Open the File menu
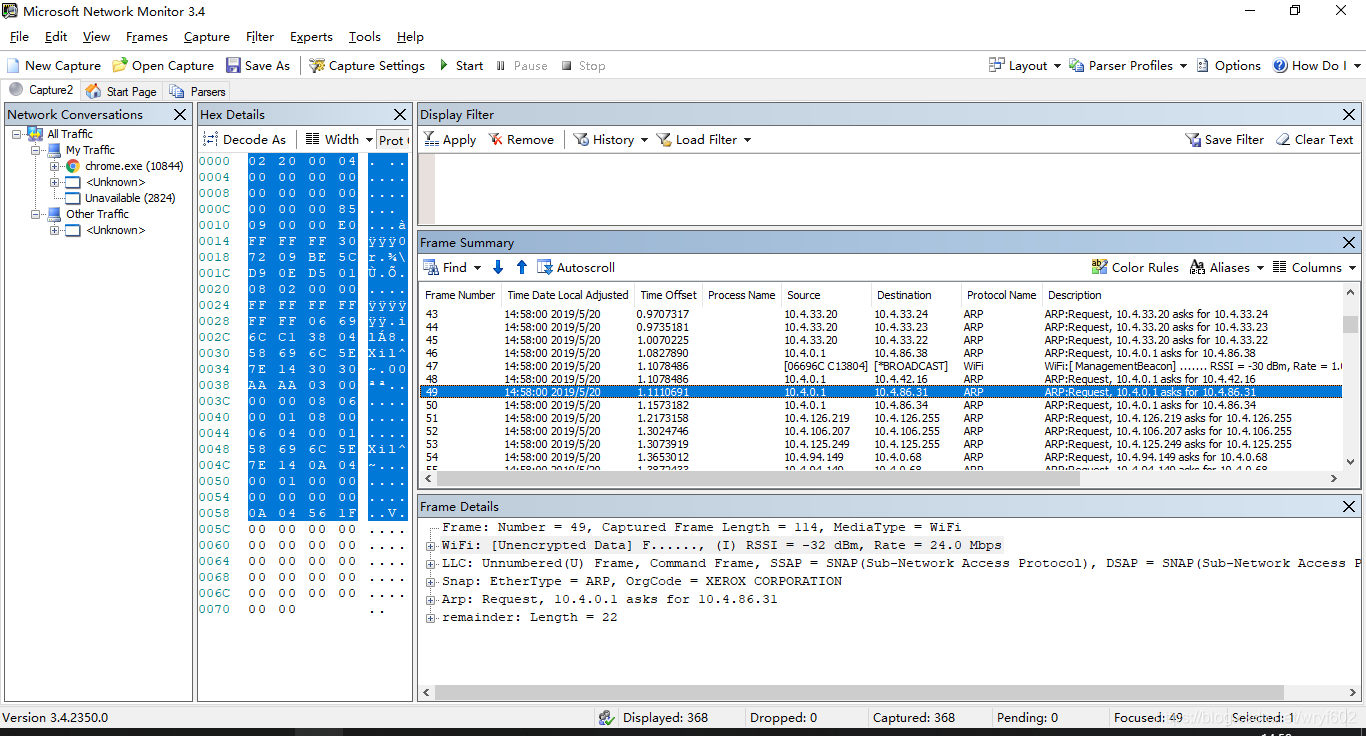This screenshot has height=736, width=1366. [x=19, y=37]
